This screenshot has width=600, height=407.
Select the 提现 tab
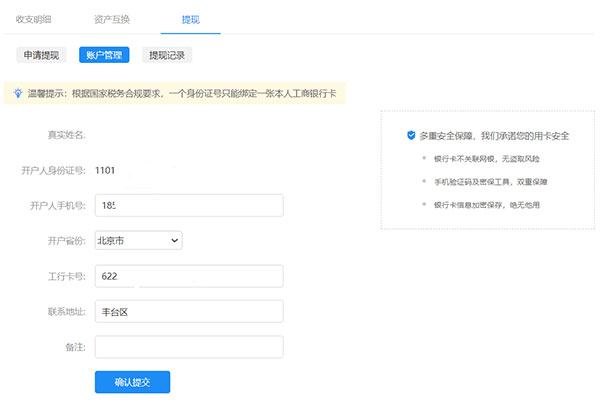click(190, 19)
